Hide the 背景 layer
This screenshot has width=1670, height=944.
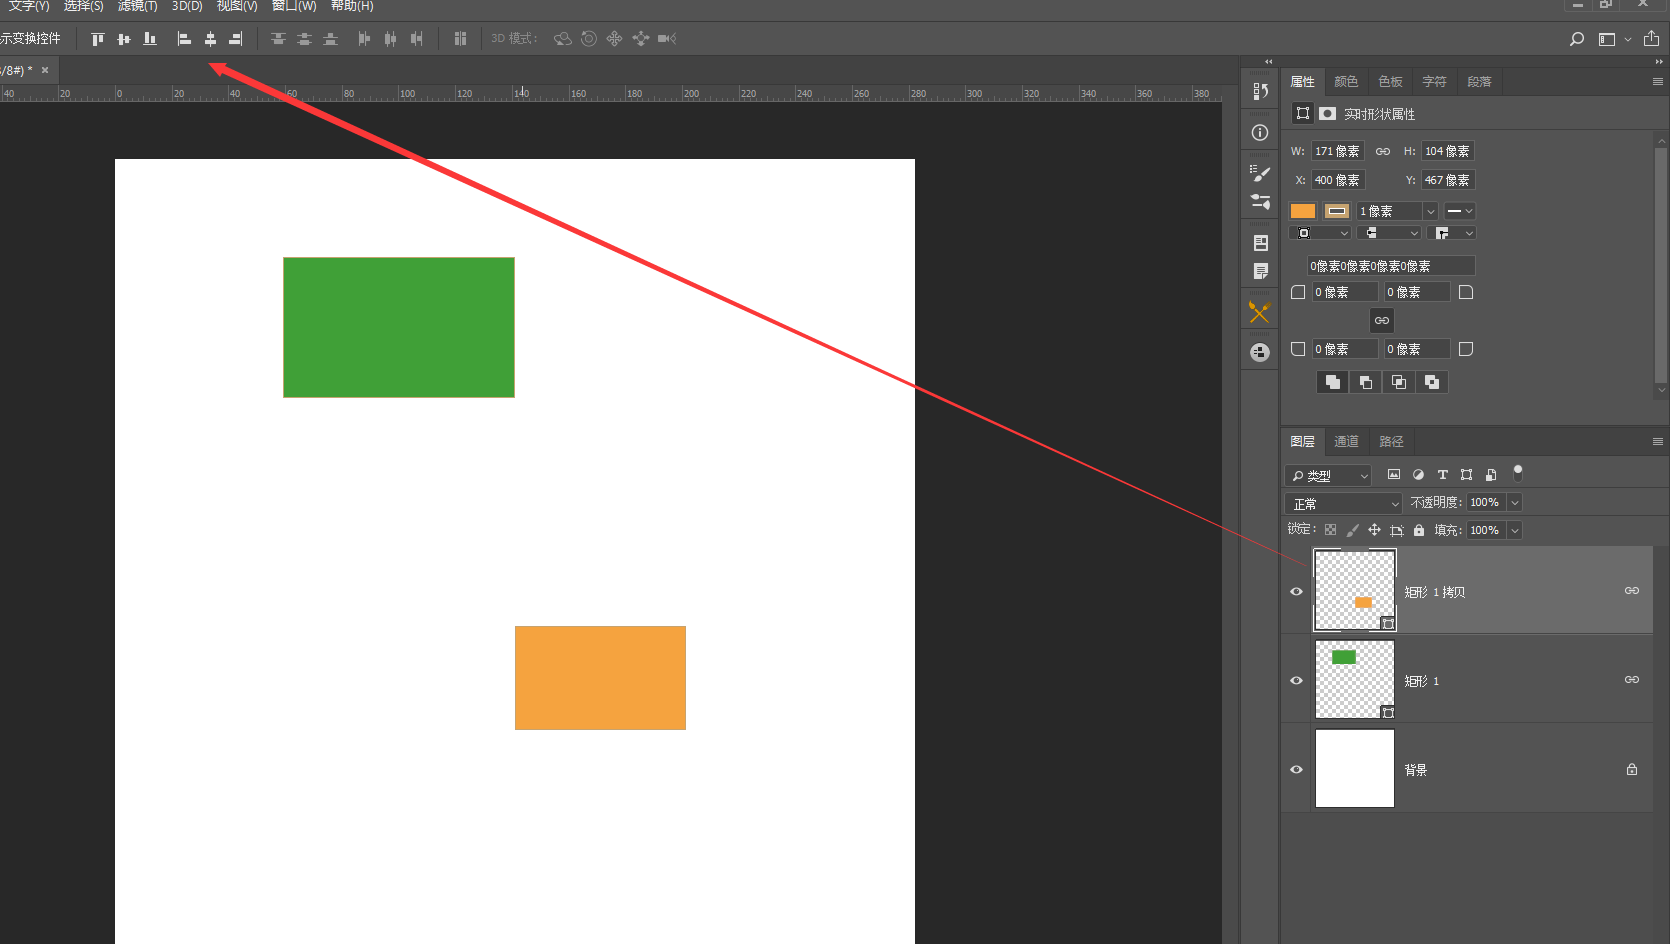click(1296, 769)
